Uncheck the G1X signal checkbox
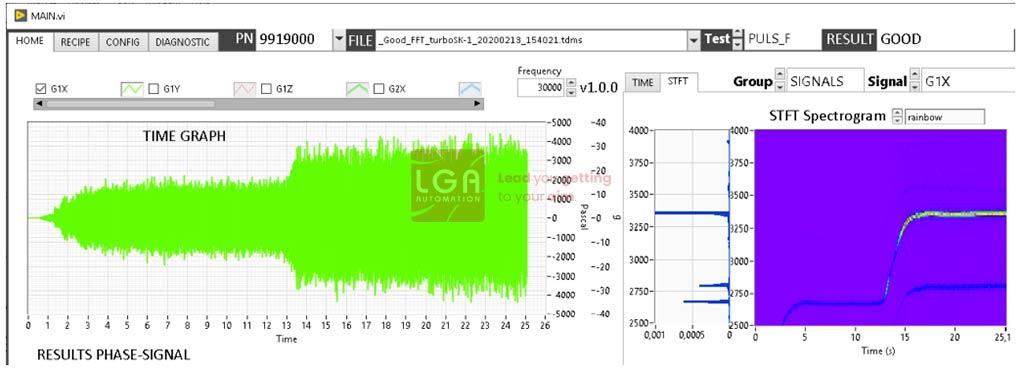The width and height of the screenshot is (1023, 372). 40,89
